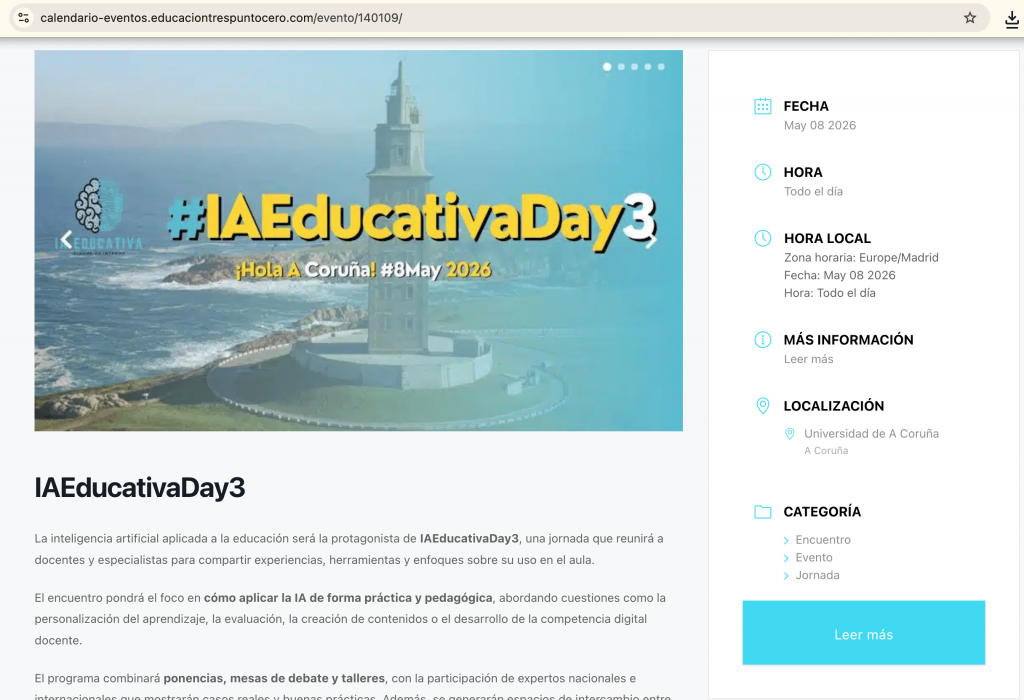Select the third carousel indicator dot
The width and height of the screenshot is (1024, 700).
(634, 67)
